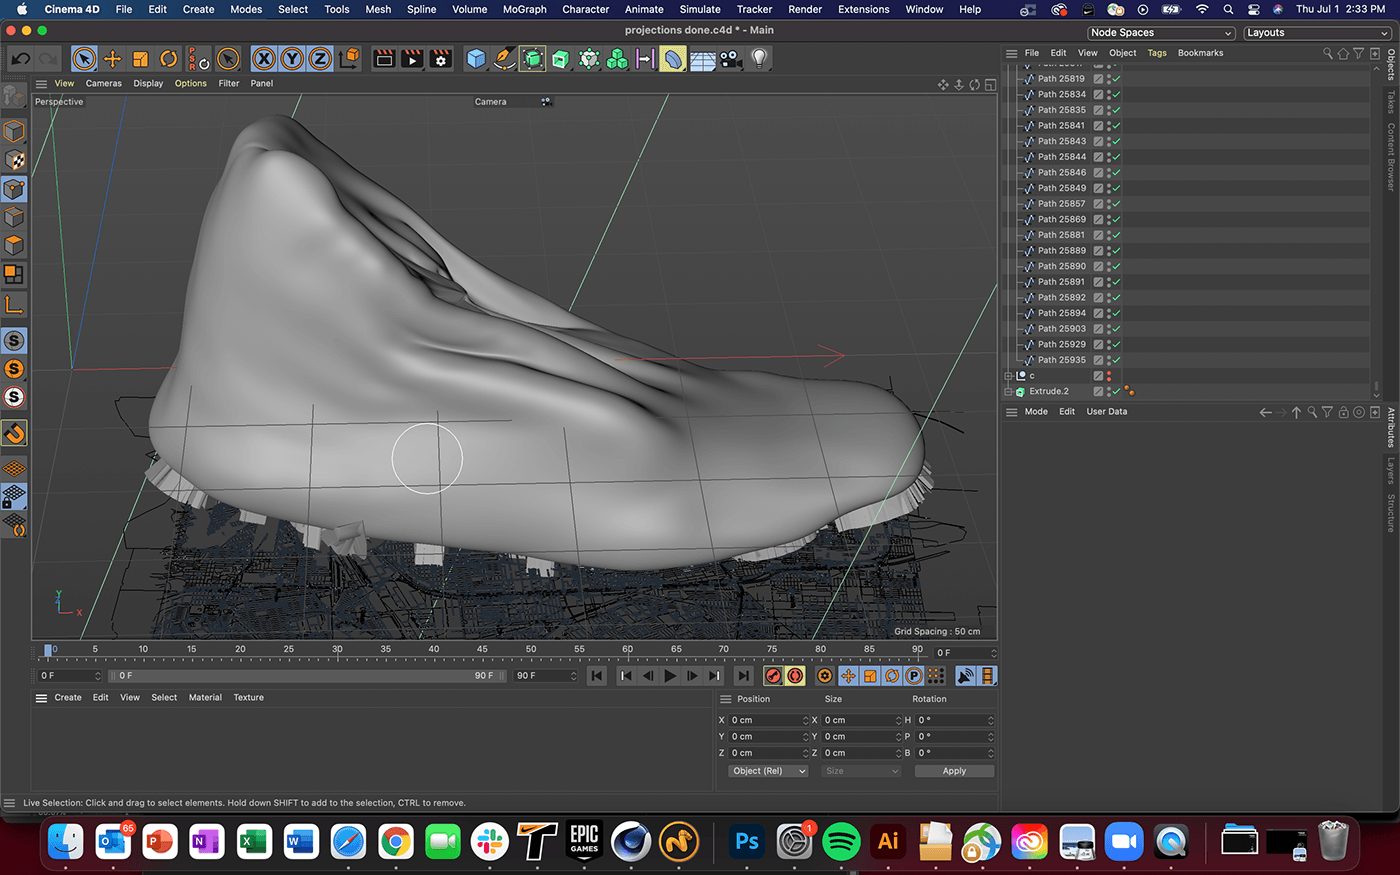The width and height of the screenshot is (1400, 875).
Task: Click Record Active Objects key icon
Action: point(773,676)
